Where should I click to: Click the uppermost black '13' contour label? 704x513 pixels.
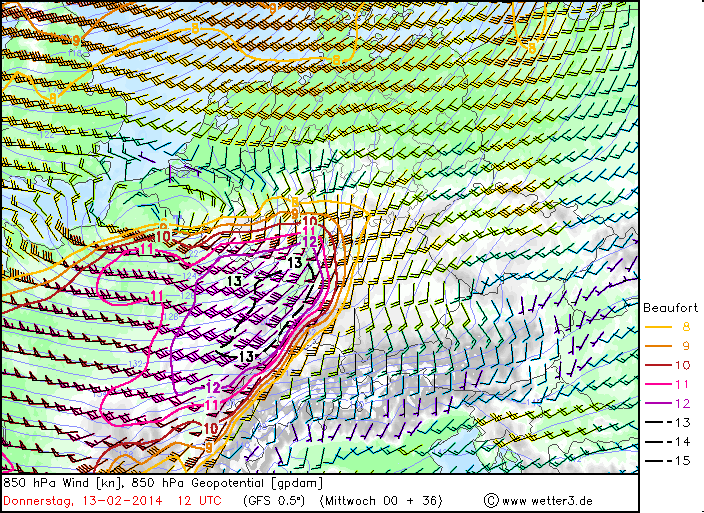(295, 262)
